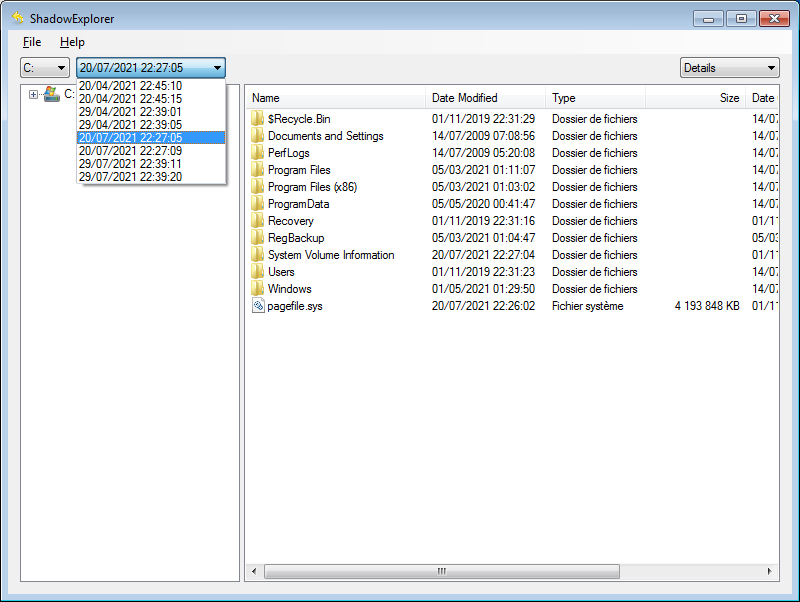The height and width of the screenshot is (602, 800).
Task: Click the ShadowExplorer title bar icon
Action: tap(18, 18)
